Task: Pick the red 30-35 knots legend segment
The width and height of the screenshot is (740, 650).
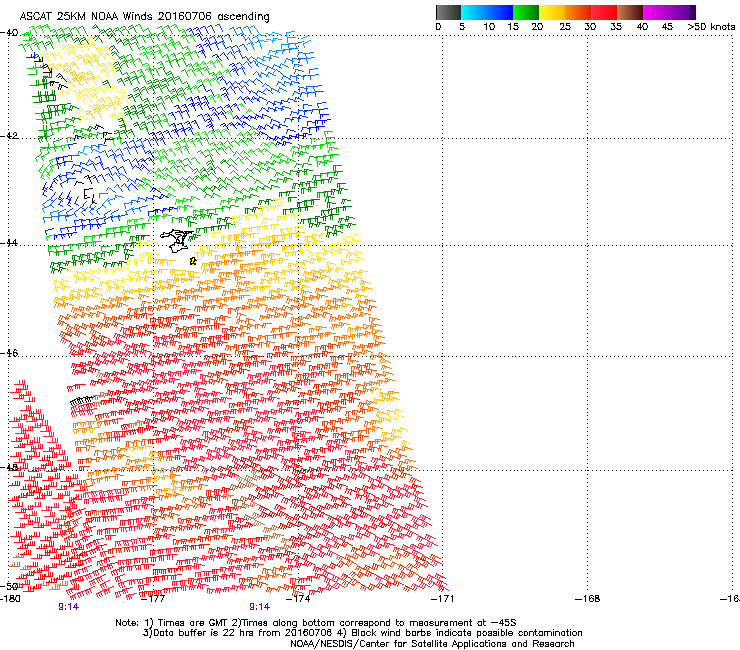Action: 604,12
